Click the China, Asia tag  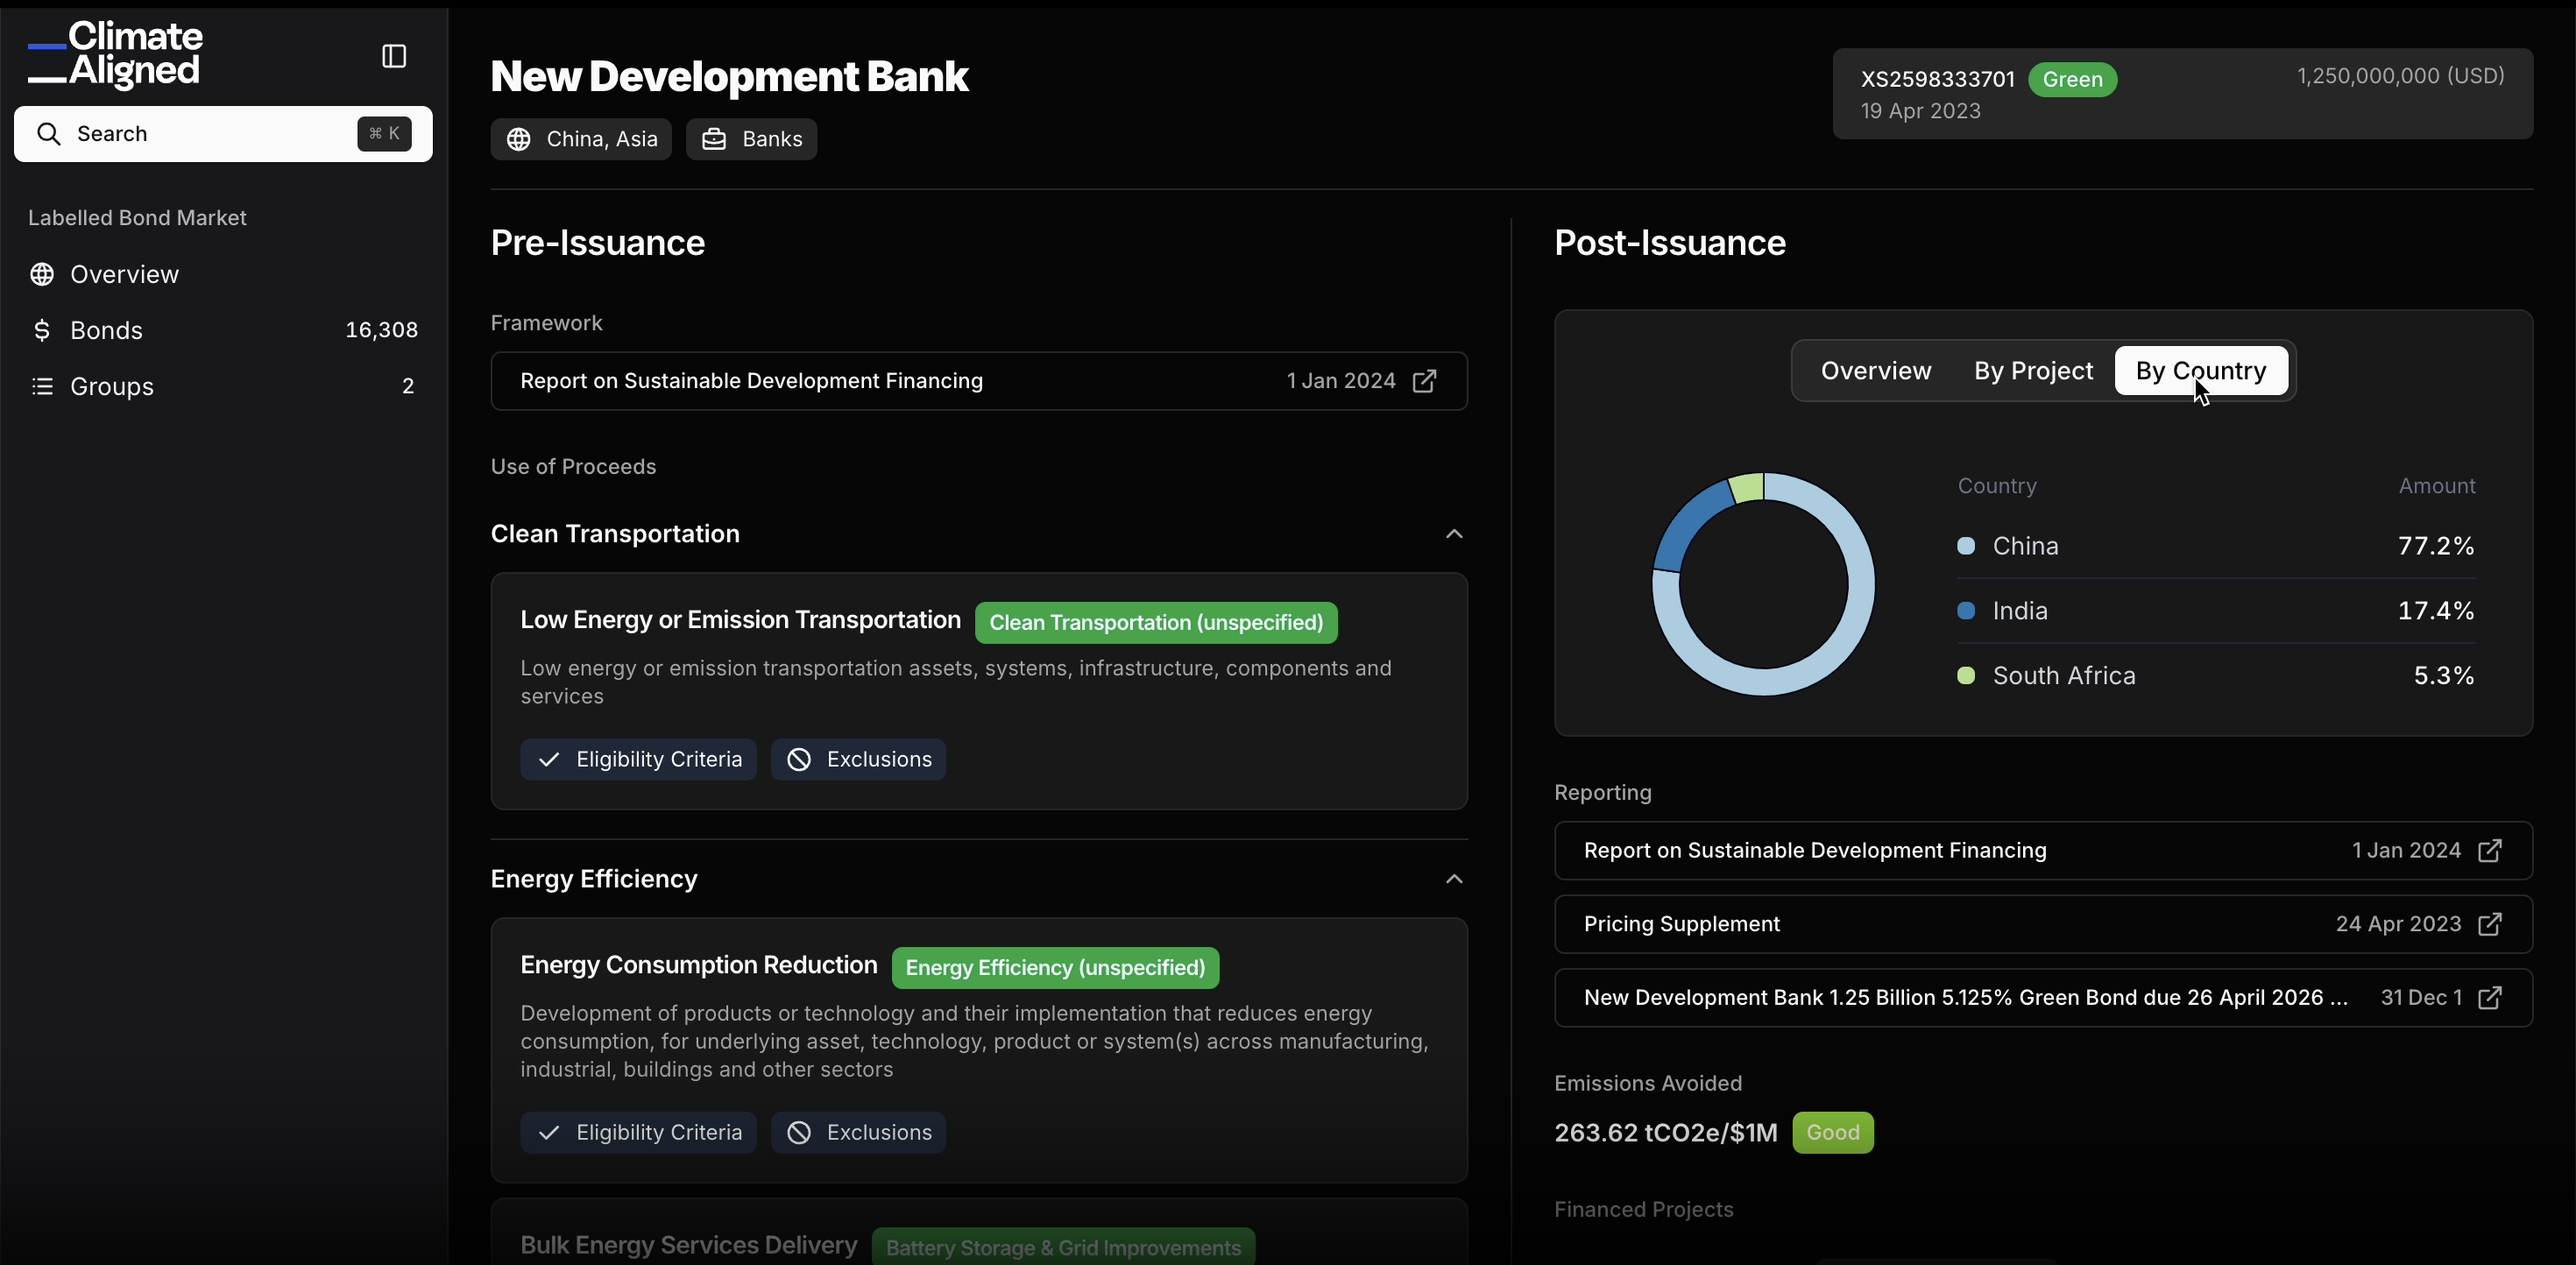coord(581,139)
